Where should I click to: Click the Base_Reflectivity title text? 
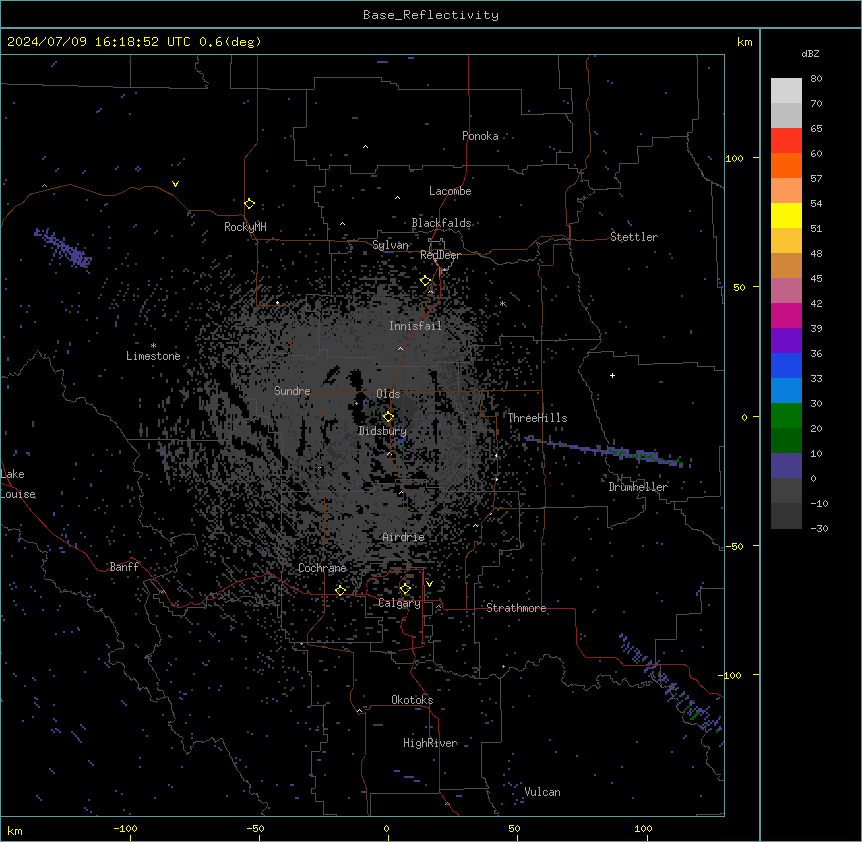click(431, 15)
